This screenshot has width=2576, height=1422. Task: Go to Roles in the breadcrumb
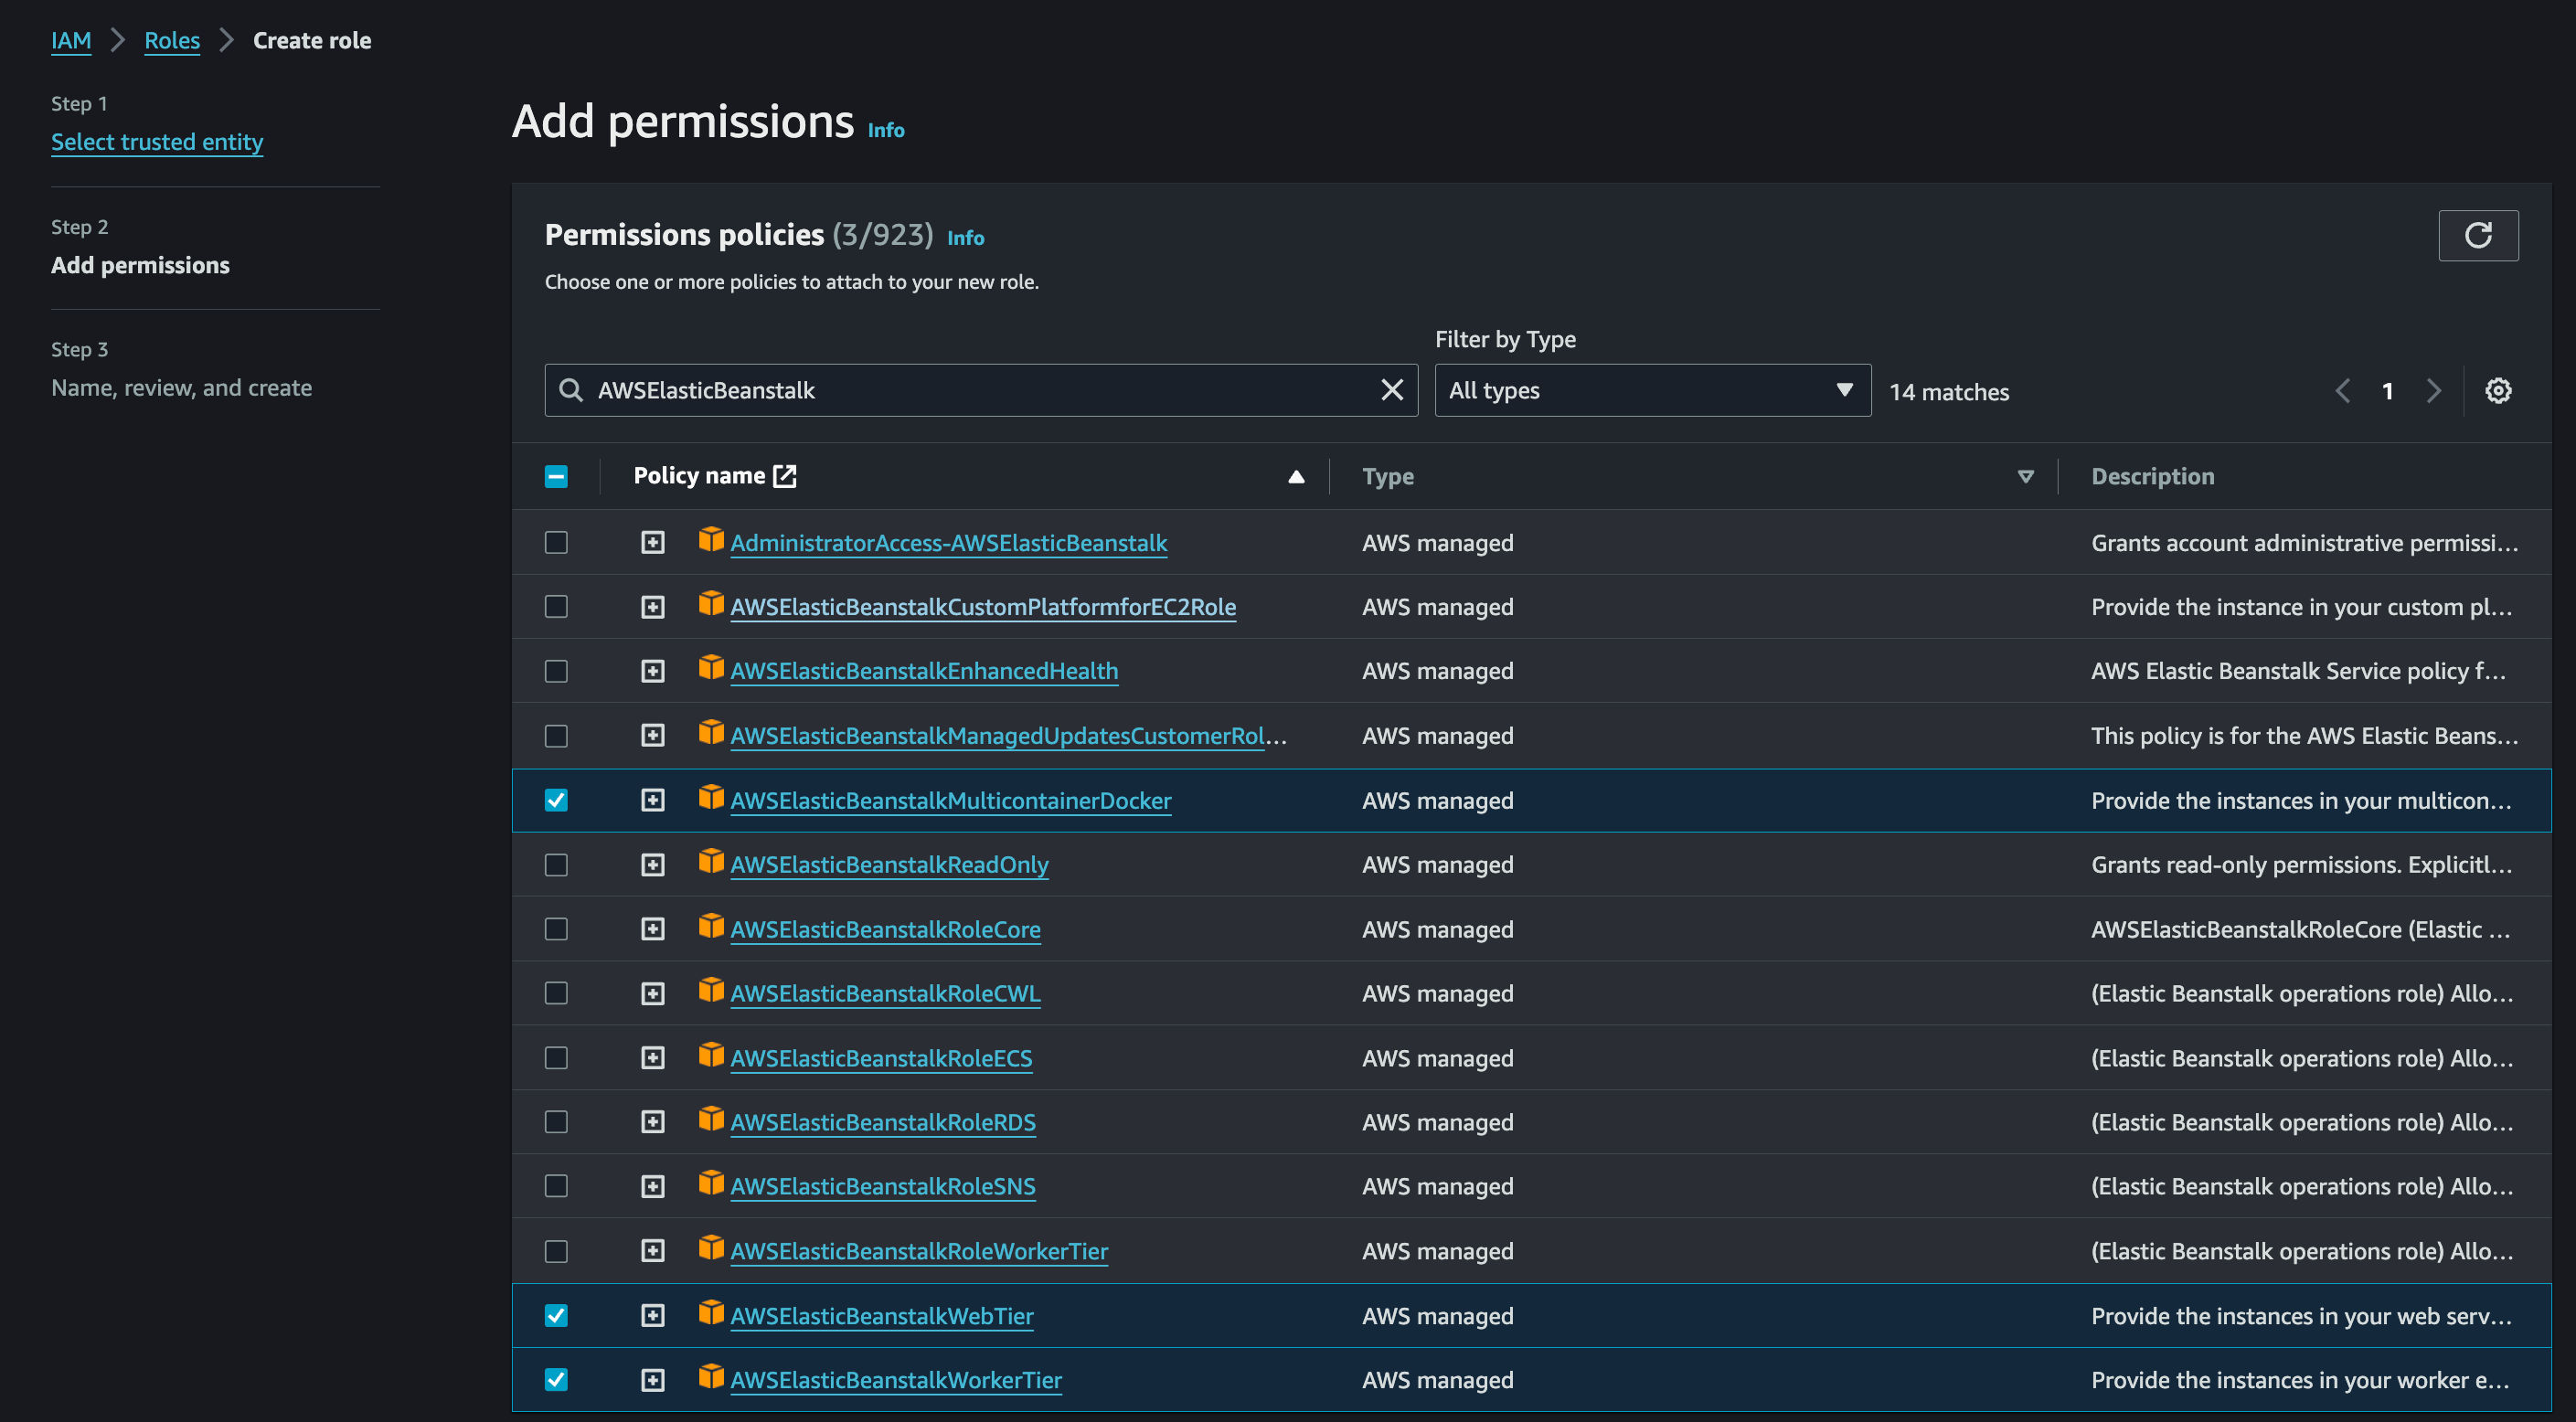point(172,41)
